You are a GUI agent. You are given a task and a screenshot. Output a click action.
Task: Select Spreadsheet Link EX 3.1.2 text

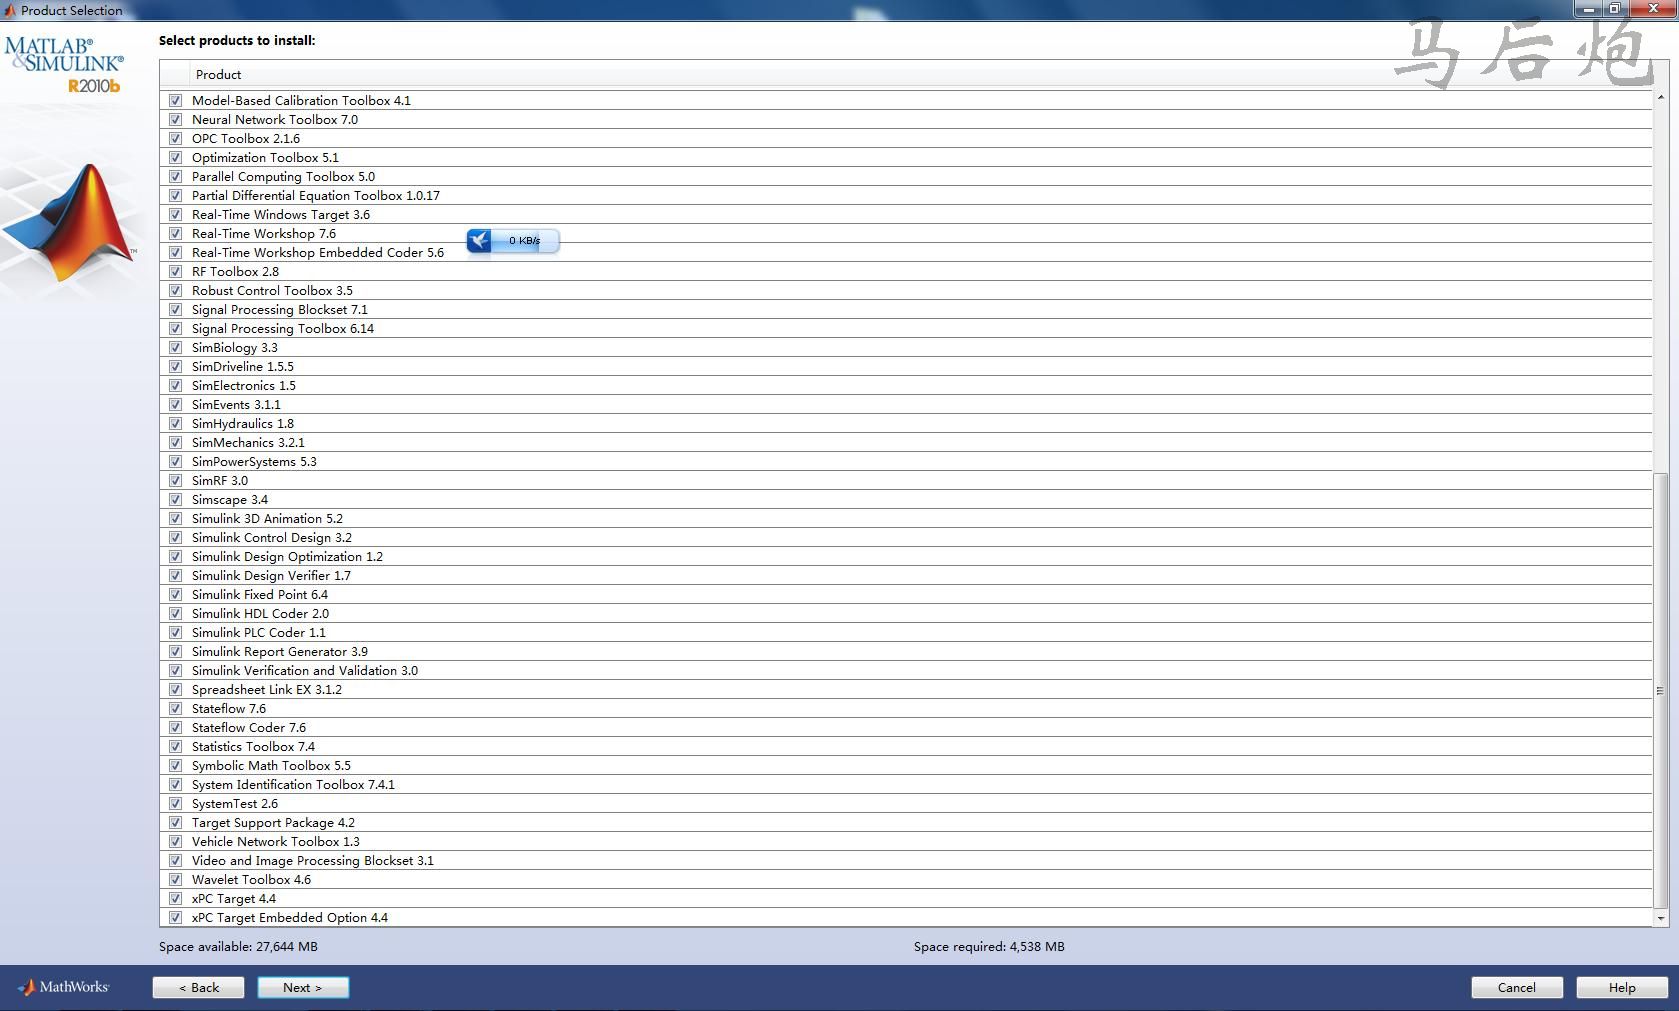(x=267, y=689)
